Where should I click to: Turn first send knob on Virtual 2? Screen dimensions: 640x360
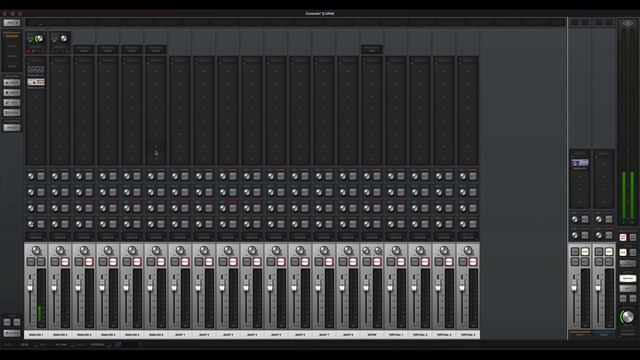415,177
